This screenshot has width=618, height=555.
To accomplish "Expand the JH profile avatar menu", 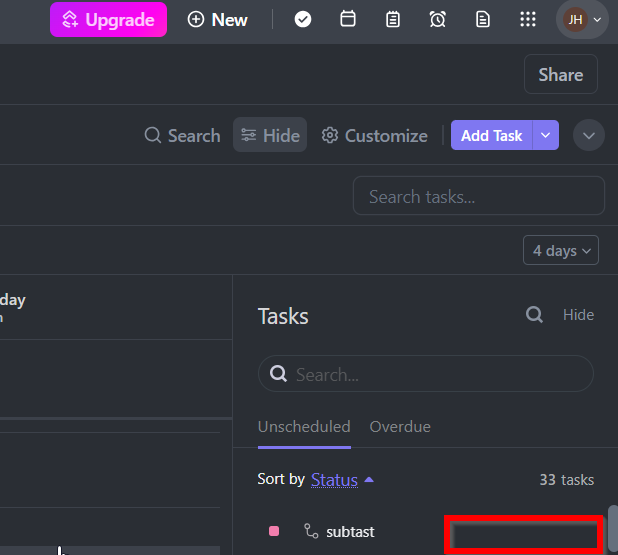I will tap(582, 19).
